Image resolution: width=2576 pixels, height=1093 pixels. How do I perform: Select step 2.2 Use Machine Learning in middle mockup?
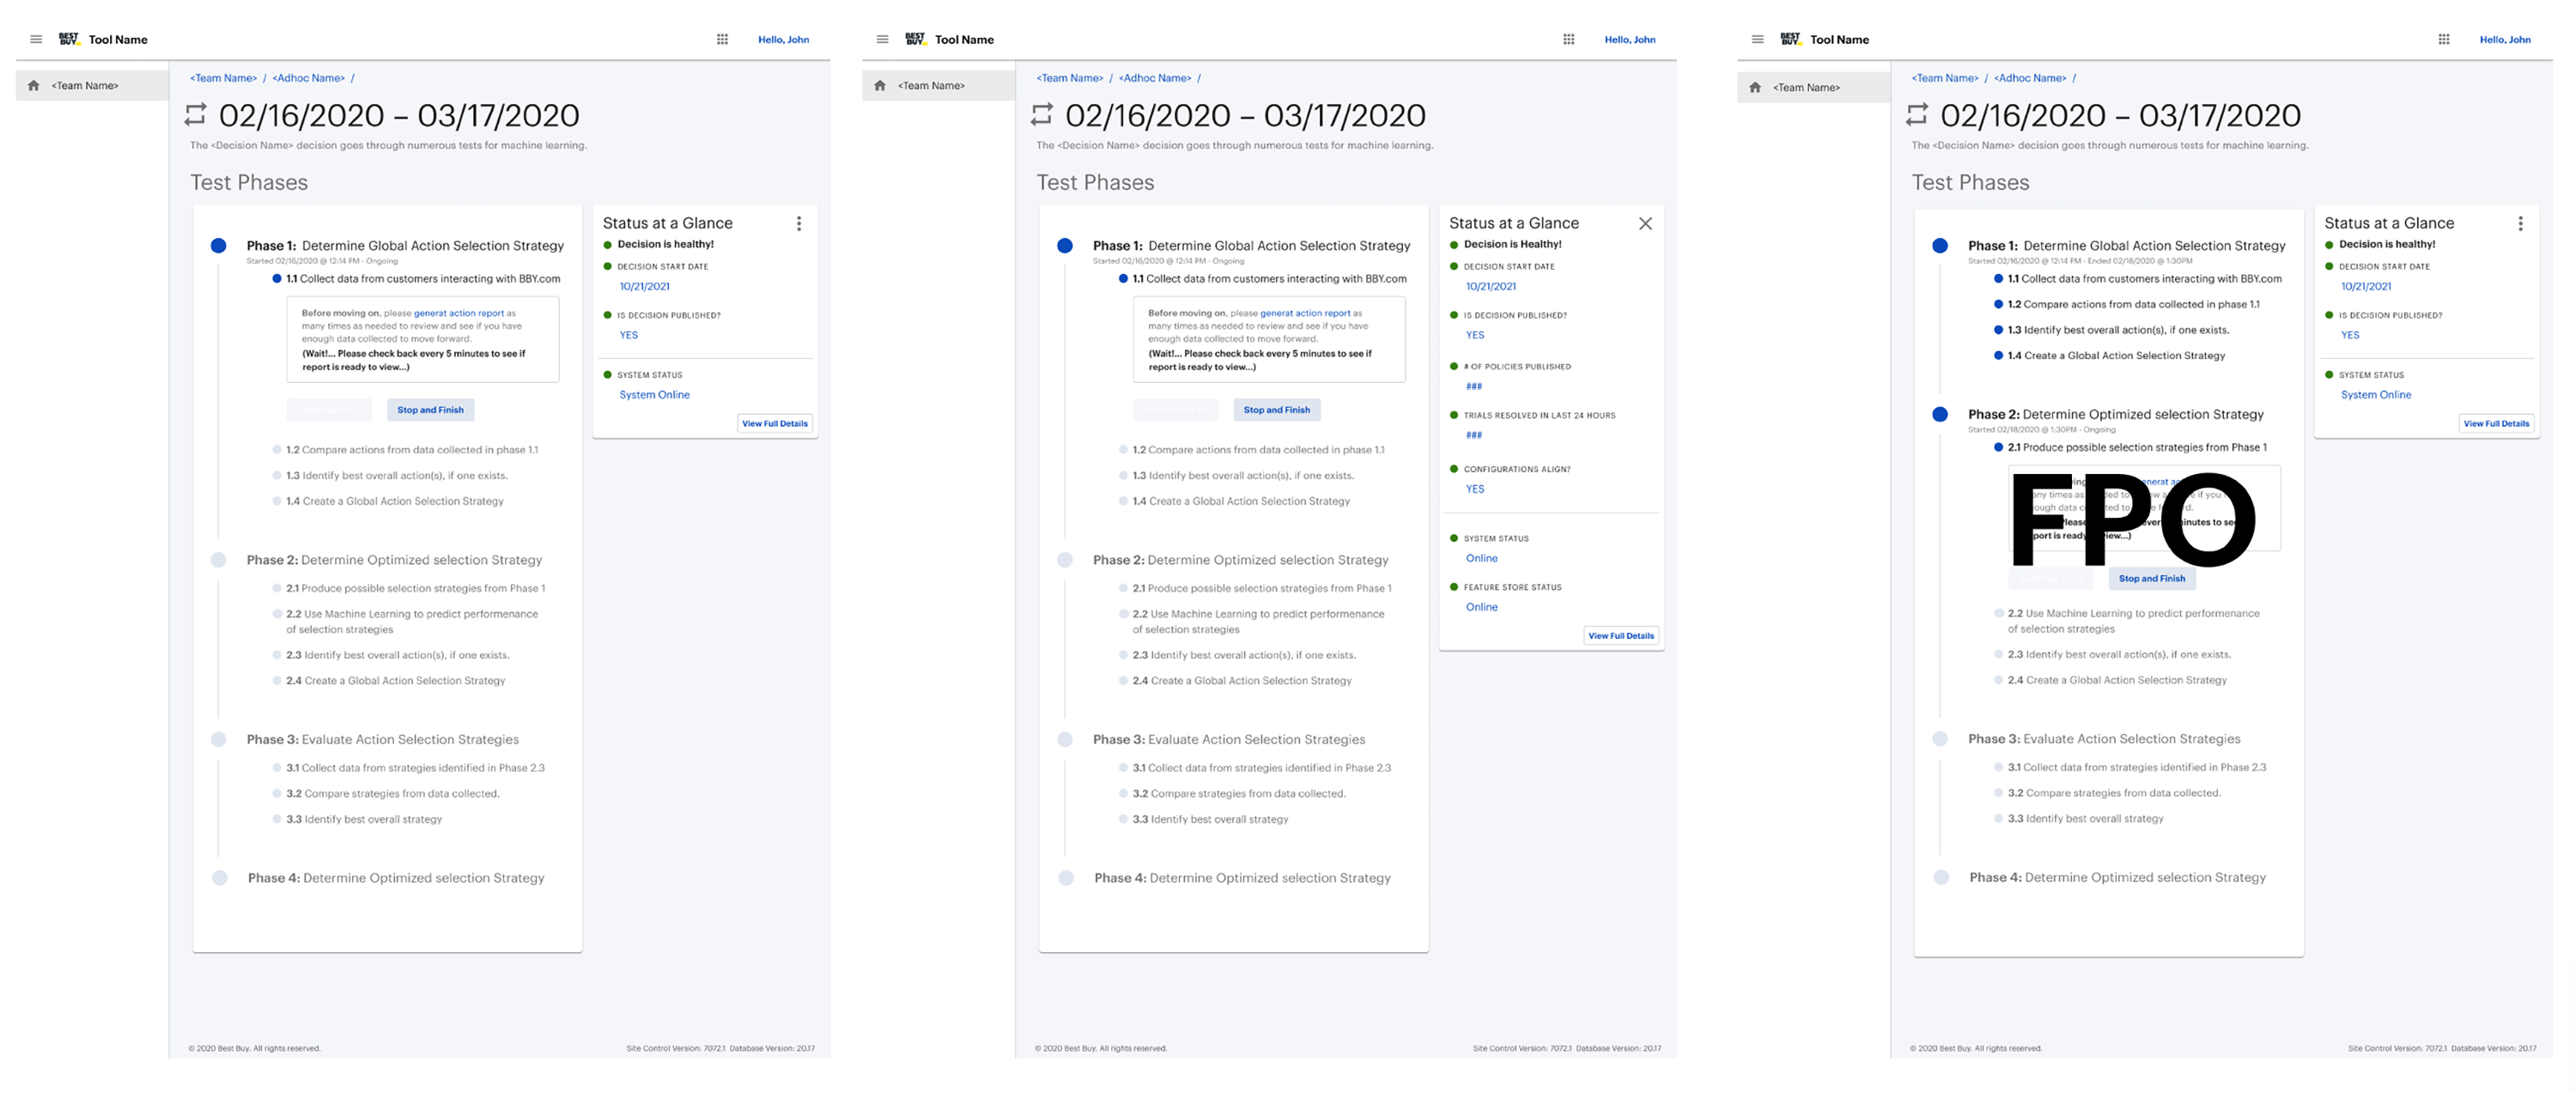point(1258,622)
